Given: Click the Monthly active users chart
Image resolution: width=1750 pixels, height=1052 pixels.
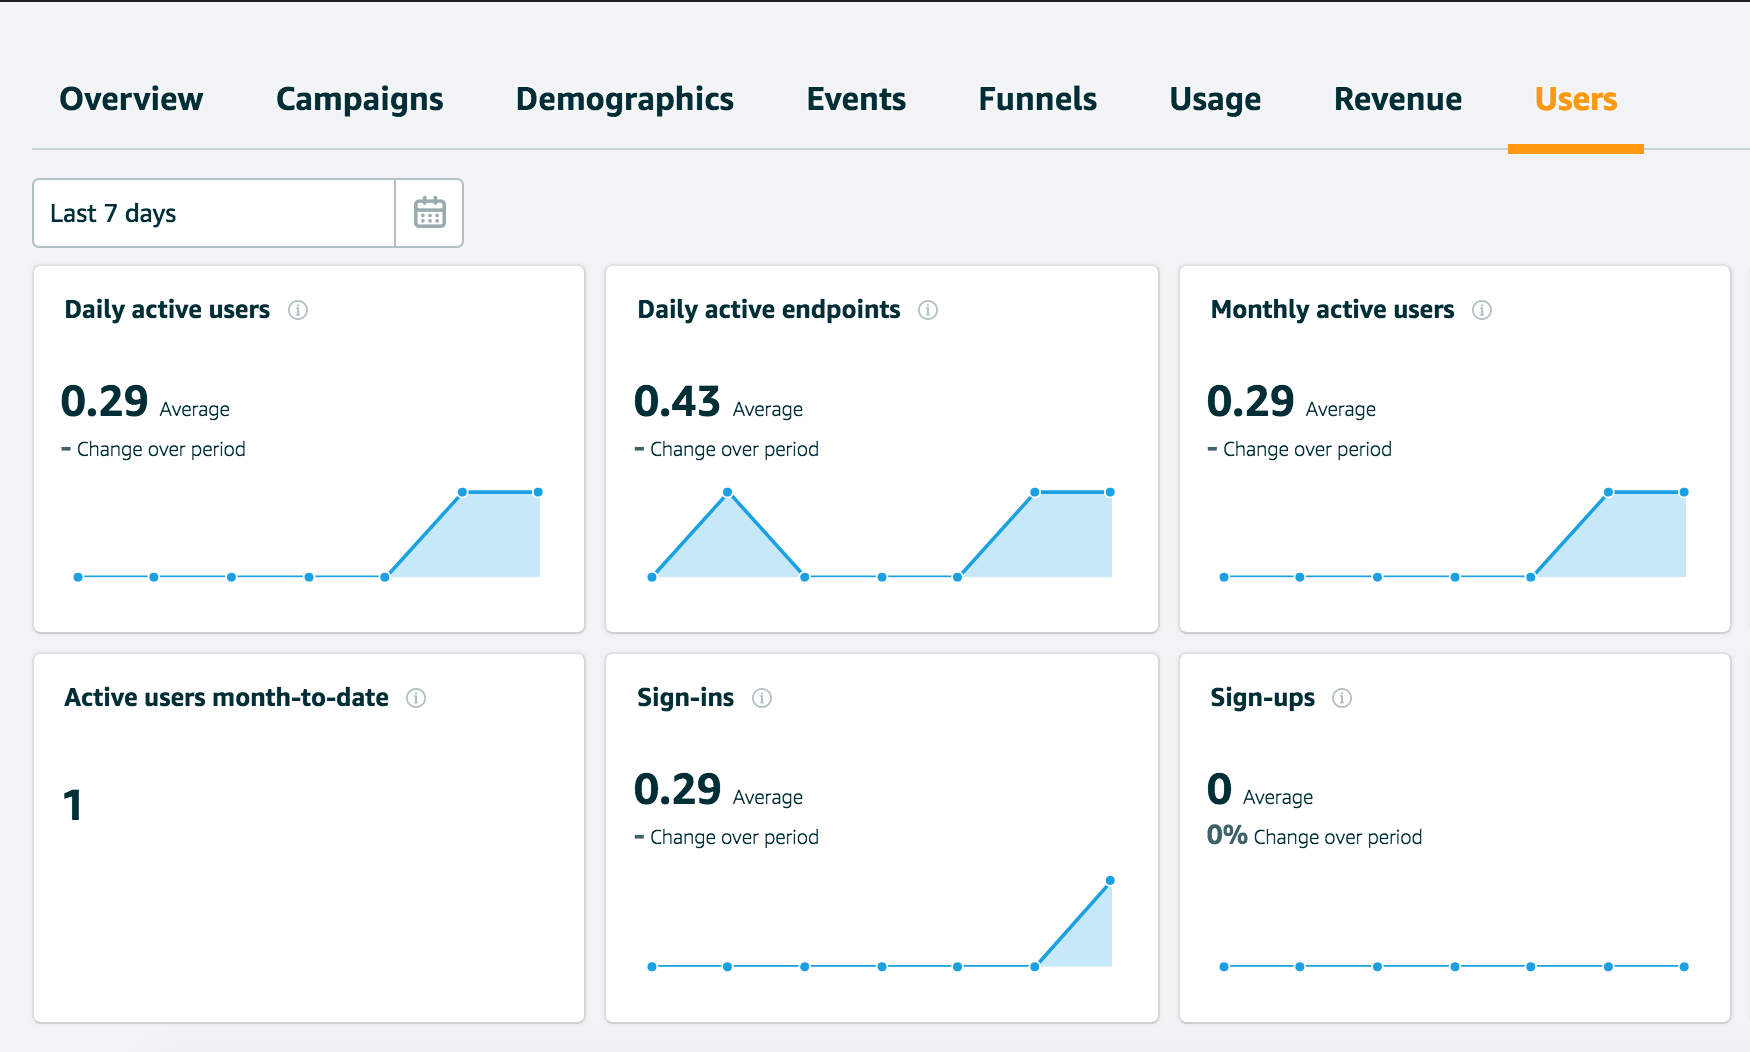Looking at the screenshot, I should point(1454,534).
